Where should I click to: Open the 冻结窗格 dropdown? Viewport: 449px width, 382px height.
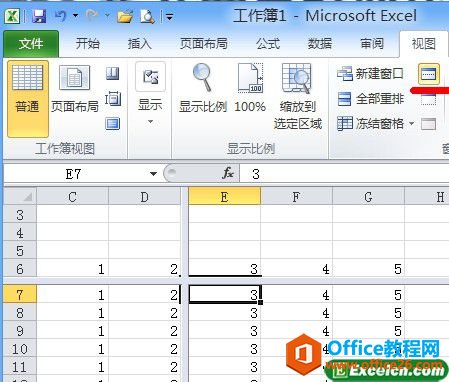(376, 124)
